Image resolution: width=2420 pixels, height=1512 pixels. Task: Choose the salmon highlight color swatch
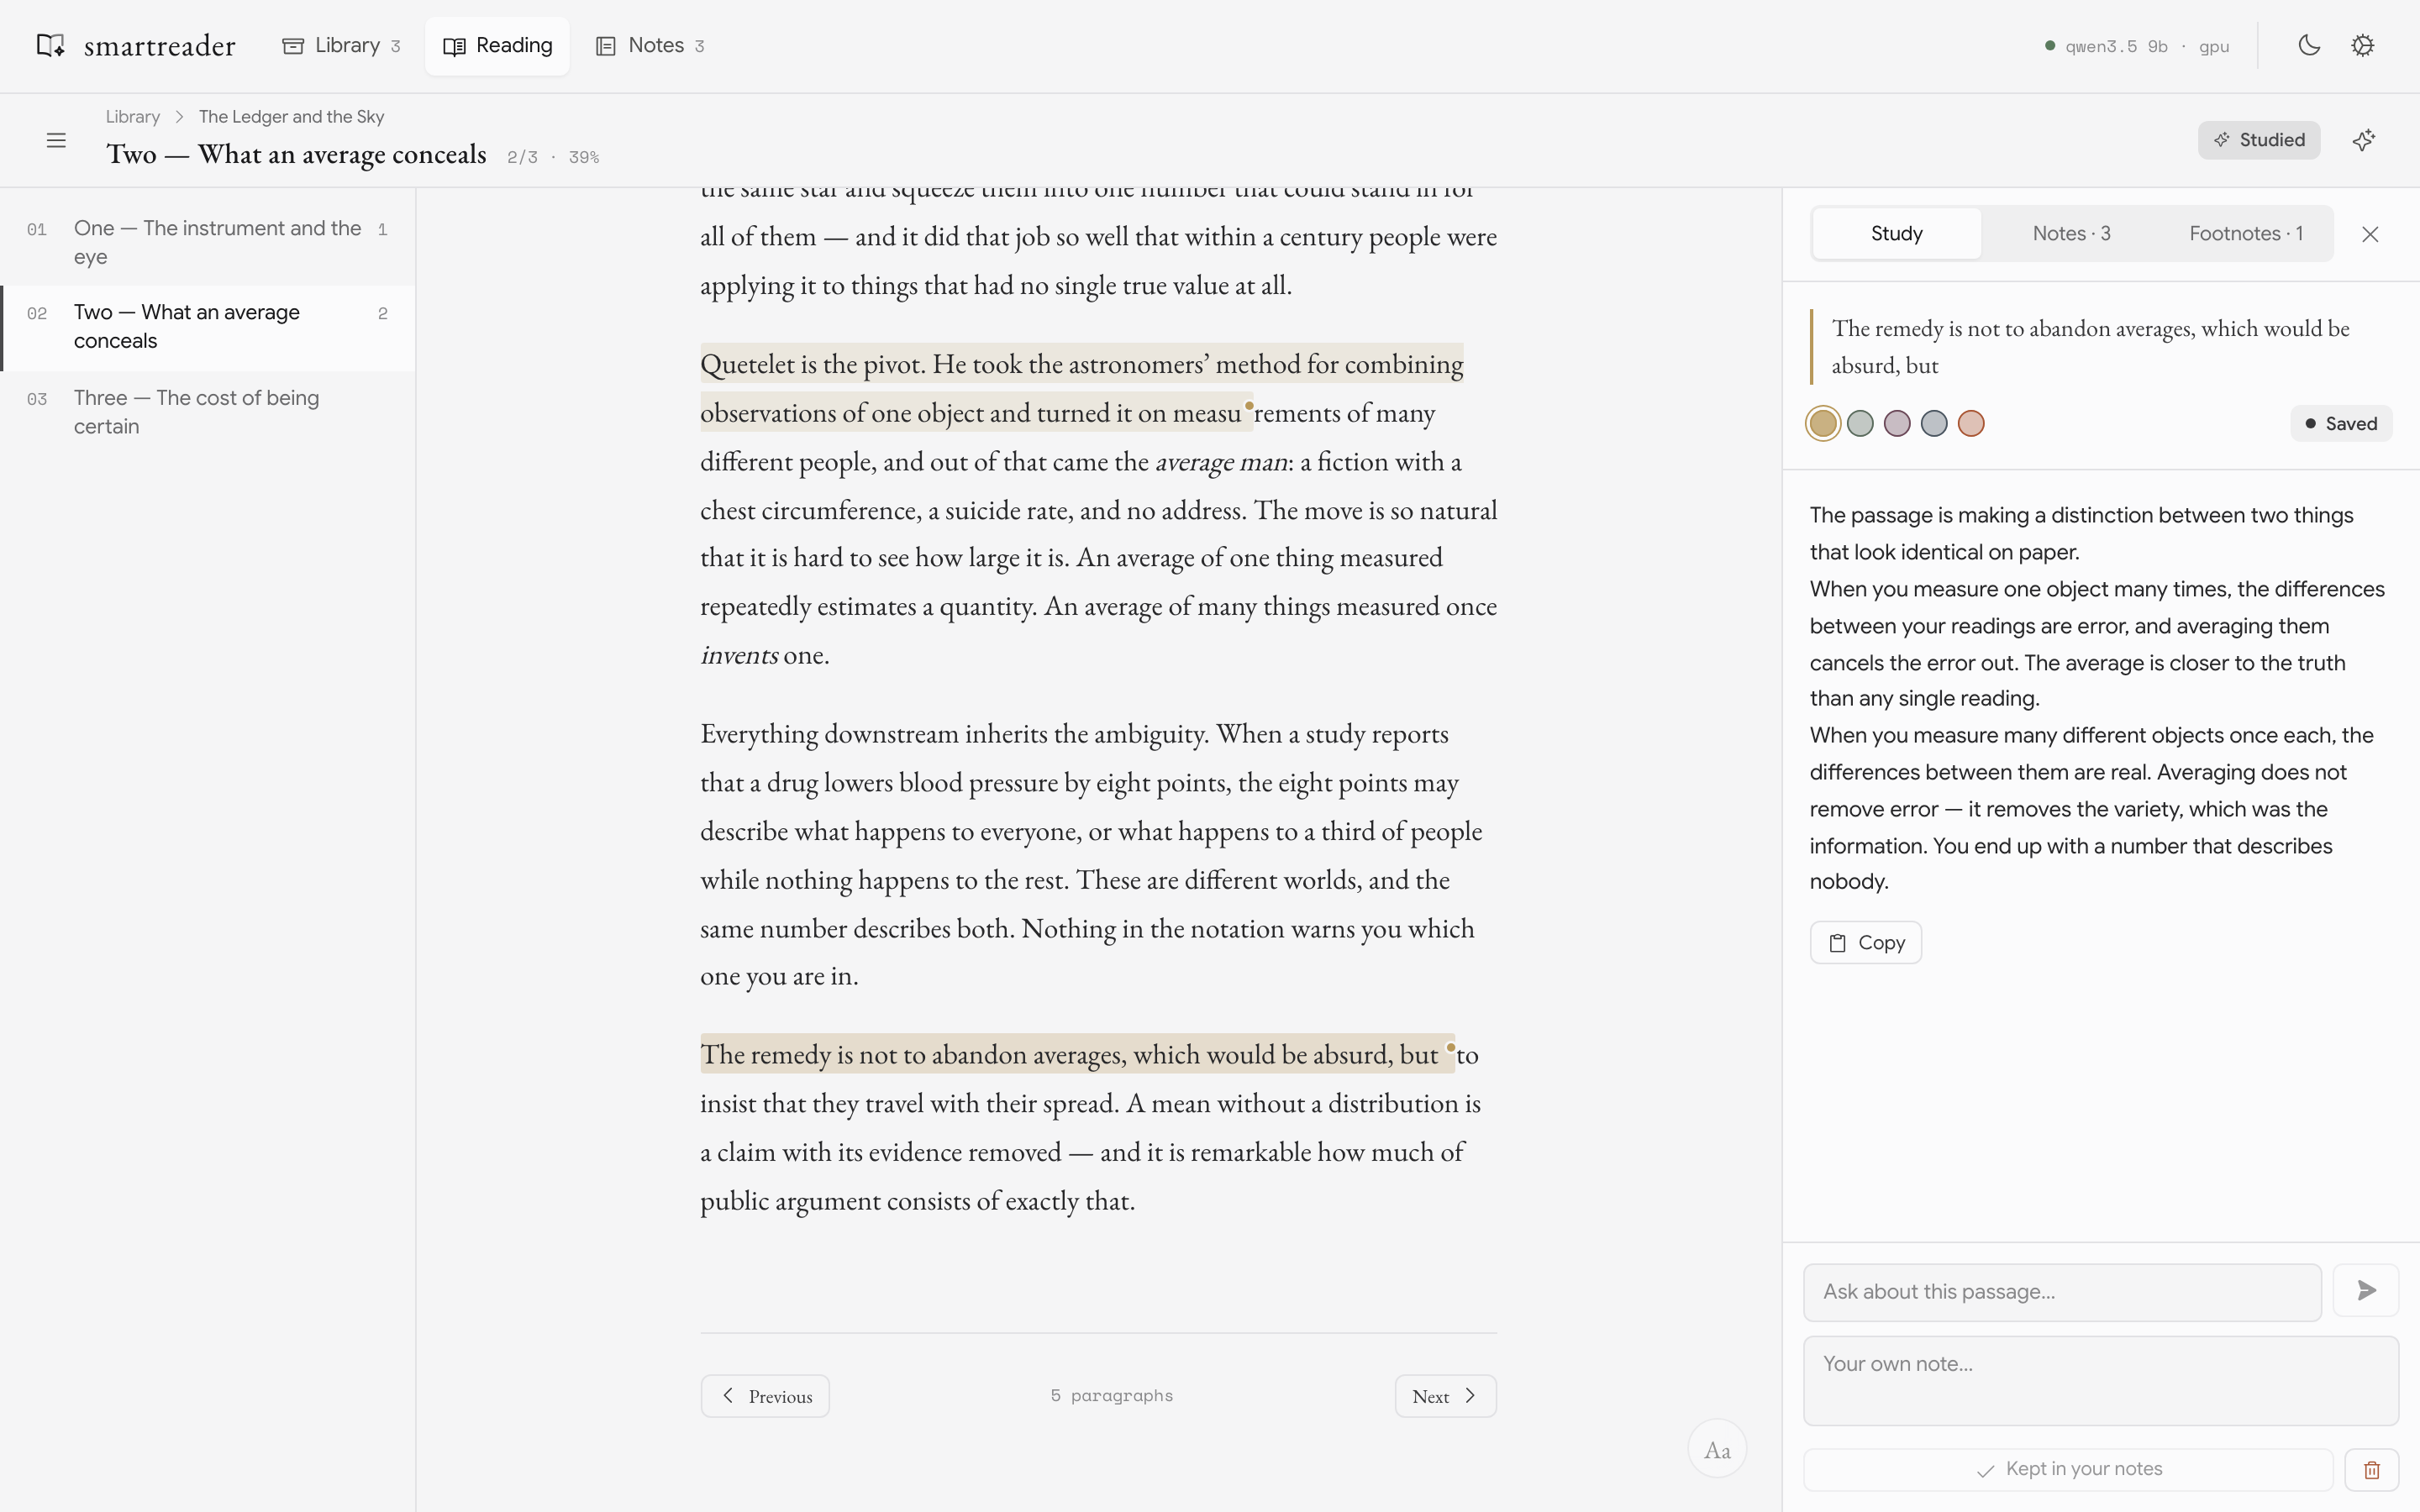pyautogui.click(x=1971, y=423)
